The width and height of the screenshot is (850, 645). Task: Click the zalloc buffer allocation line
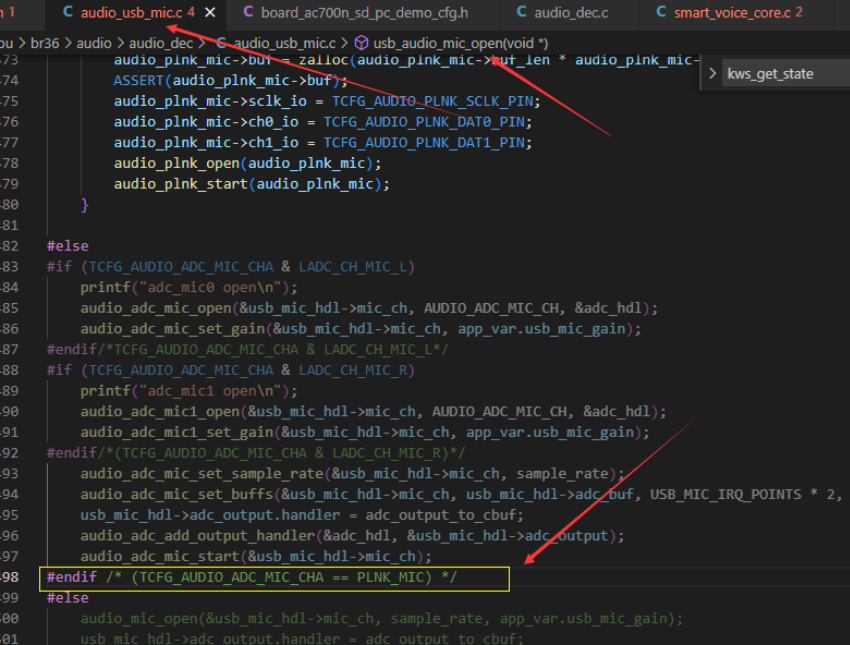pyautogui.click(x=407, y=60)
